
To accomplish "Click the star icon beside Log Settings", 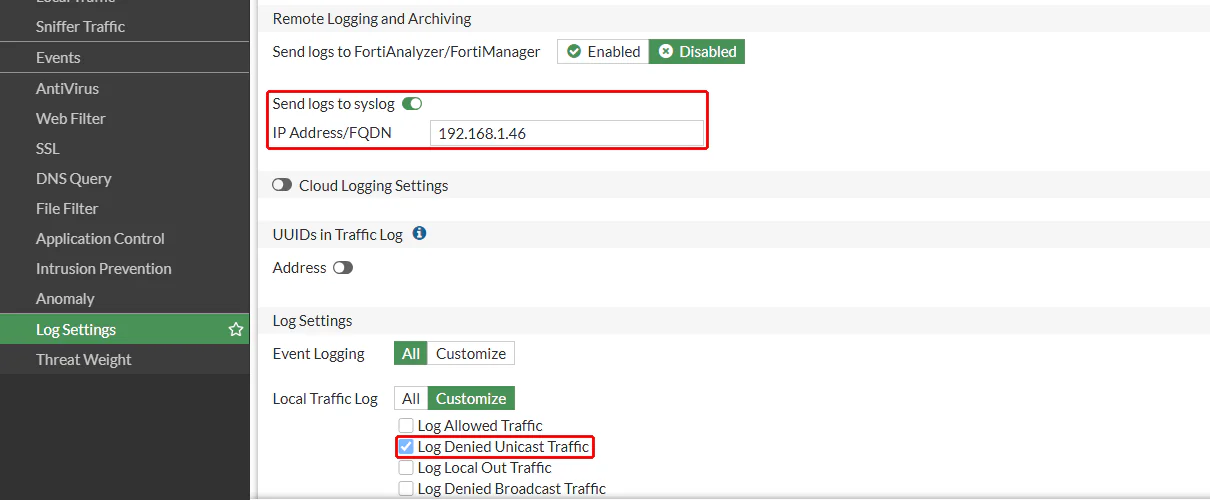I will click(236, 329).
